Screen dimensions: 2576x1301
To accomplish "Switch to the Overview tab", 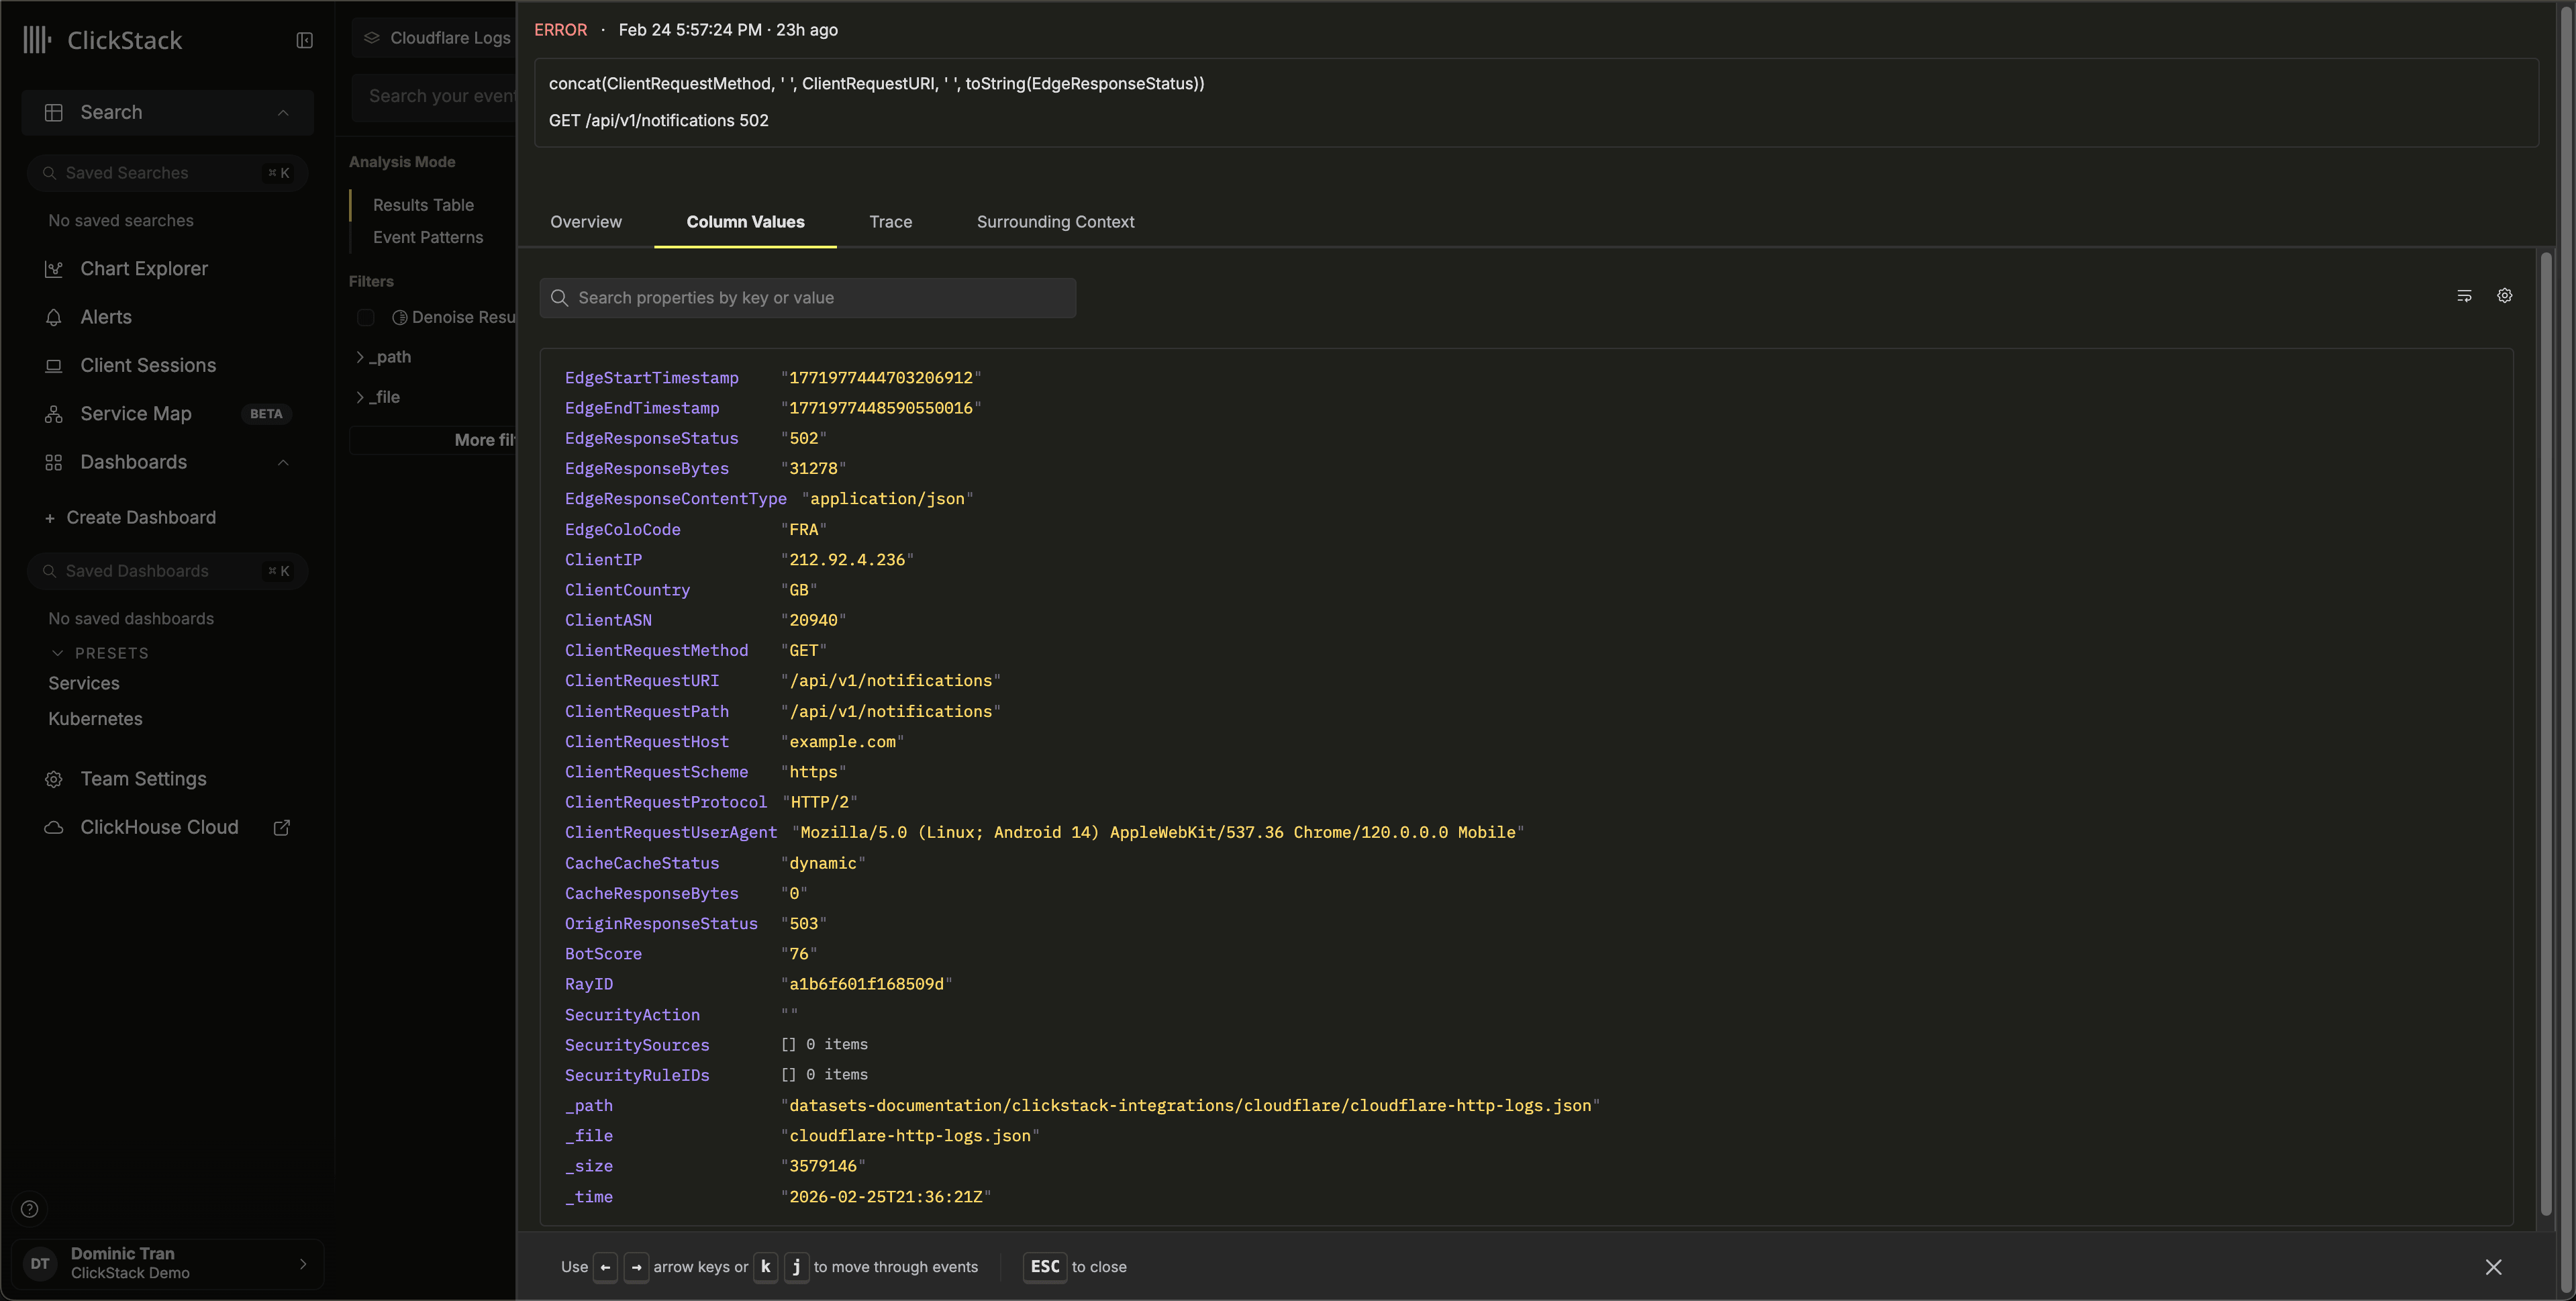I will tap(586, 222).
